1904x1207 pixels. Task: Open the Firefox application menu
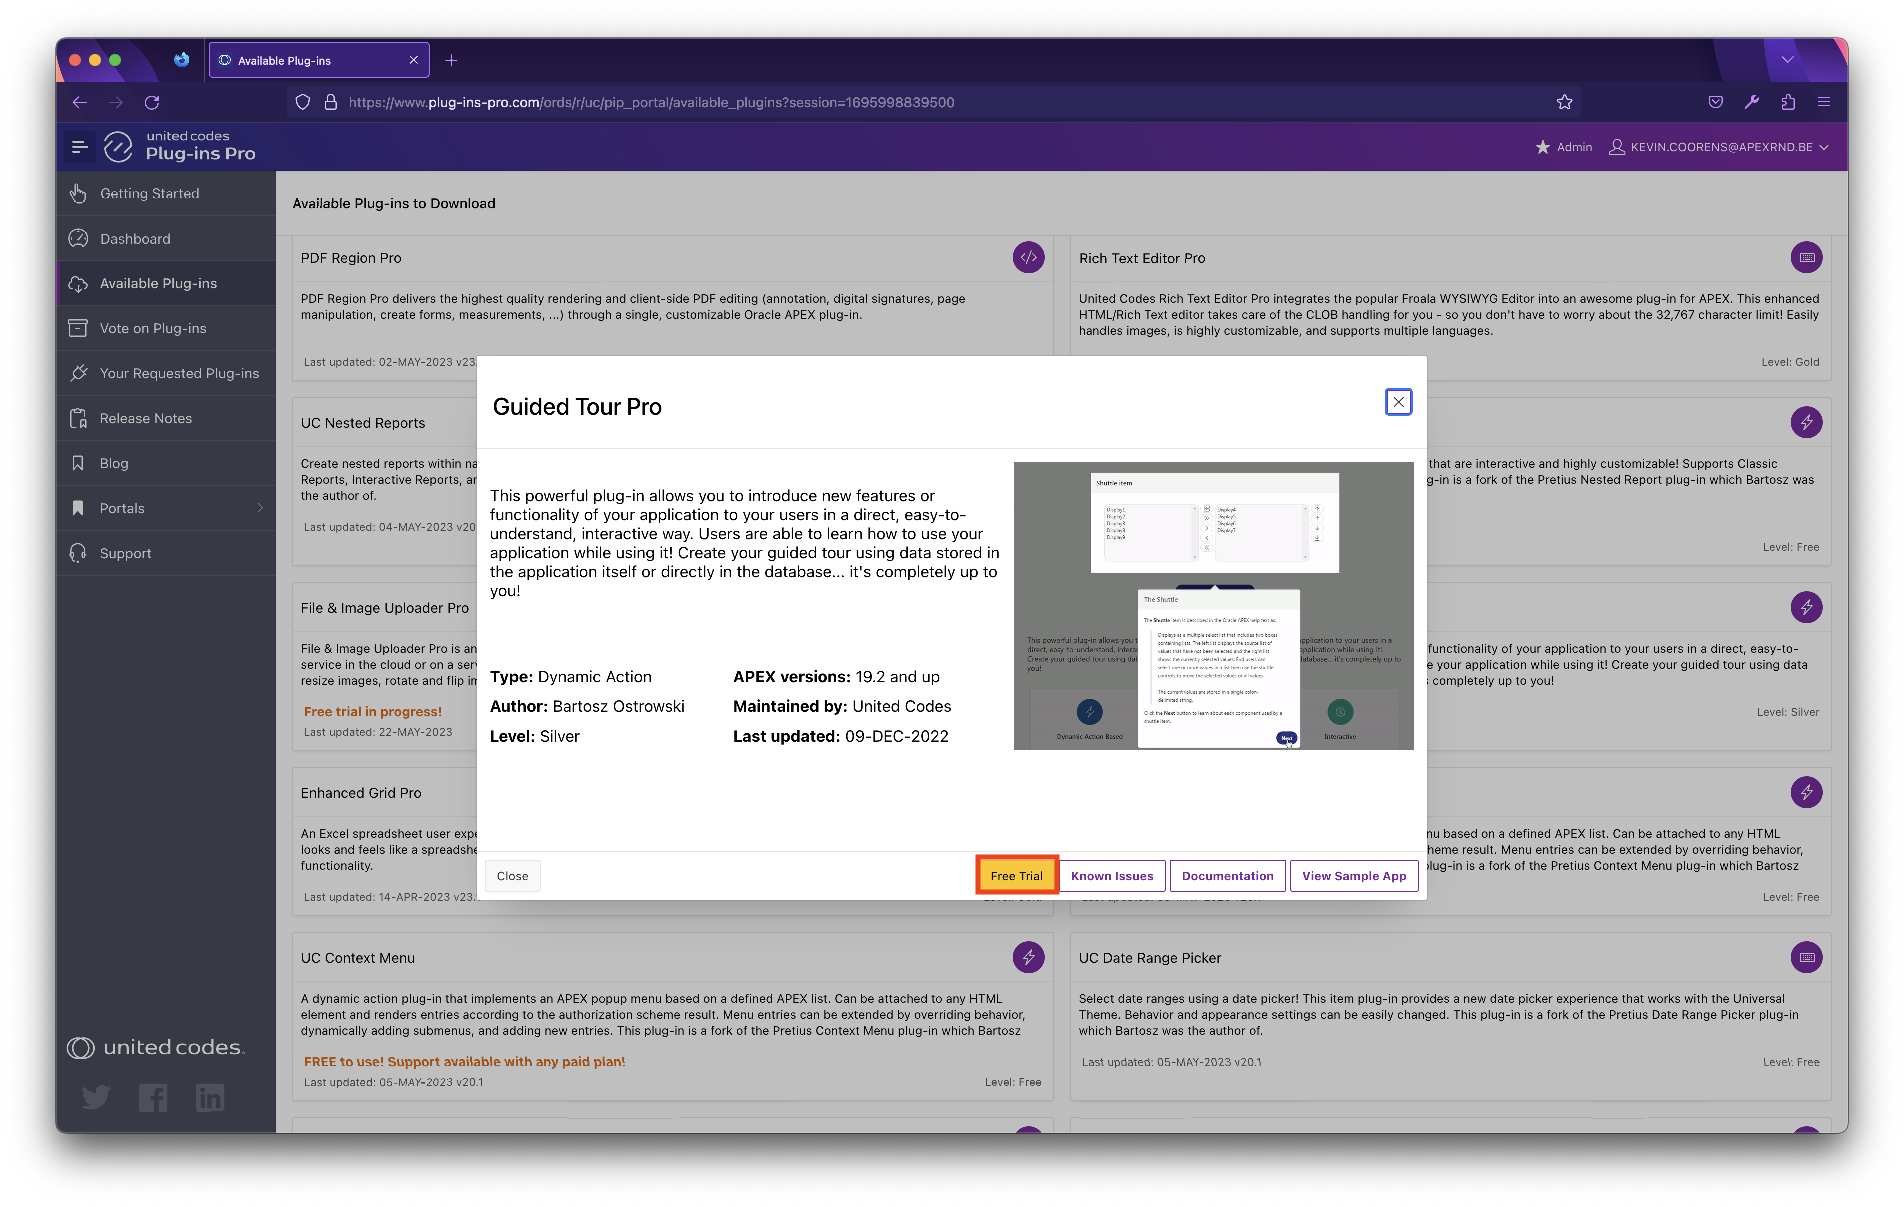point(1824,102)
